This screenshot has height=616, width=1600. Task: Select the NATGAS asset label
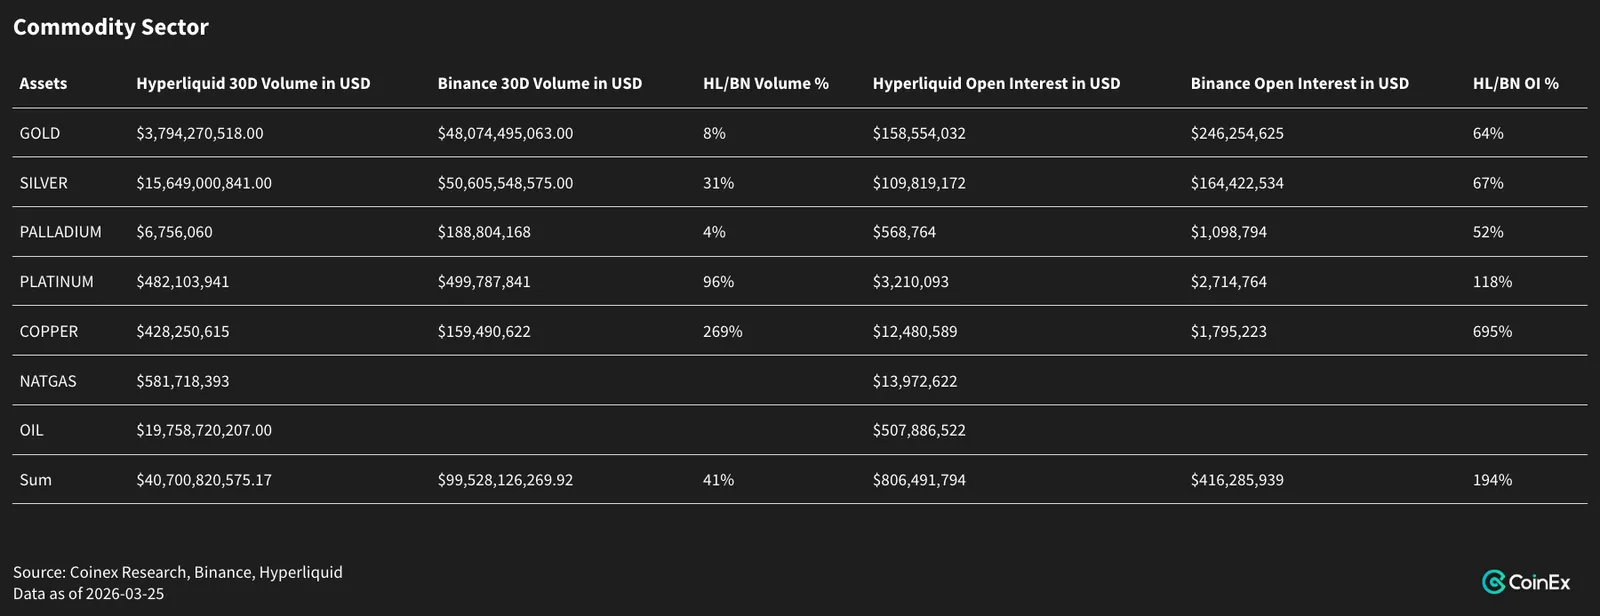coord(48,381)
